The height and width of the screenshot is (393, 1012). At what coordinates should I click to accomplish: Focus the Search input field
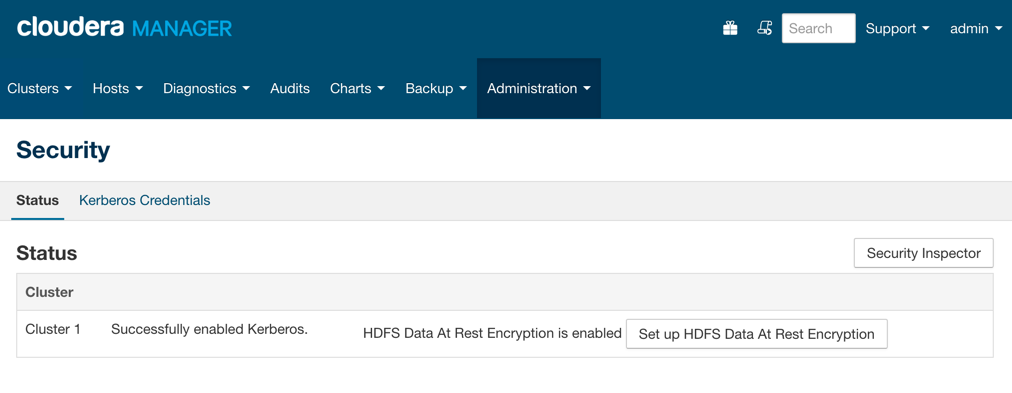point(818,28)
